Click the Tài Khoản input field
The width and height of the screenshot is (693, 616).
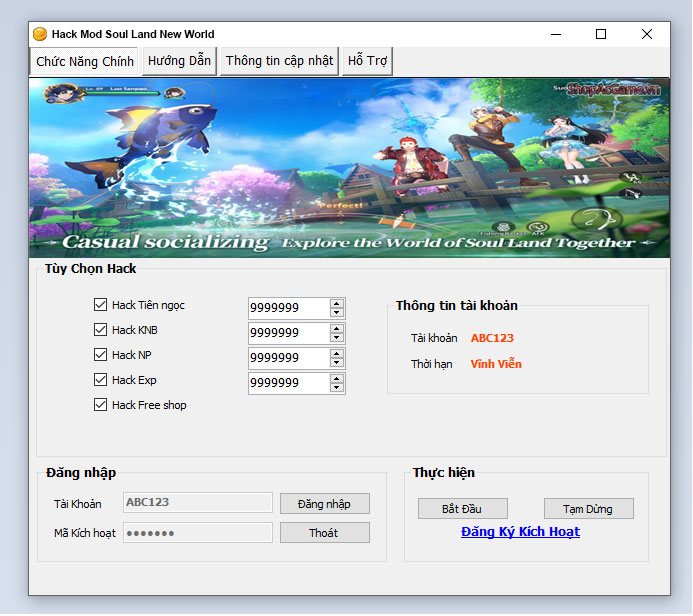[x=198, y=502]
